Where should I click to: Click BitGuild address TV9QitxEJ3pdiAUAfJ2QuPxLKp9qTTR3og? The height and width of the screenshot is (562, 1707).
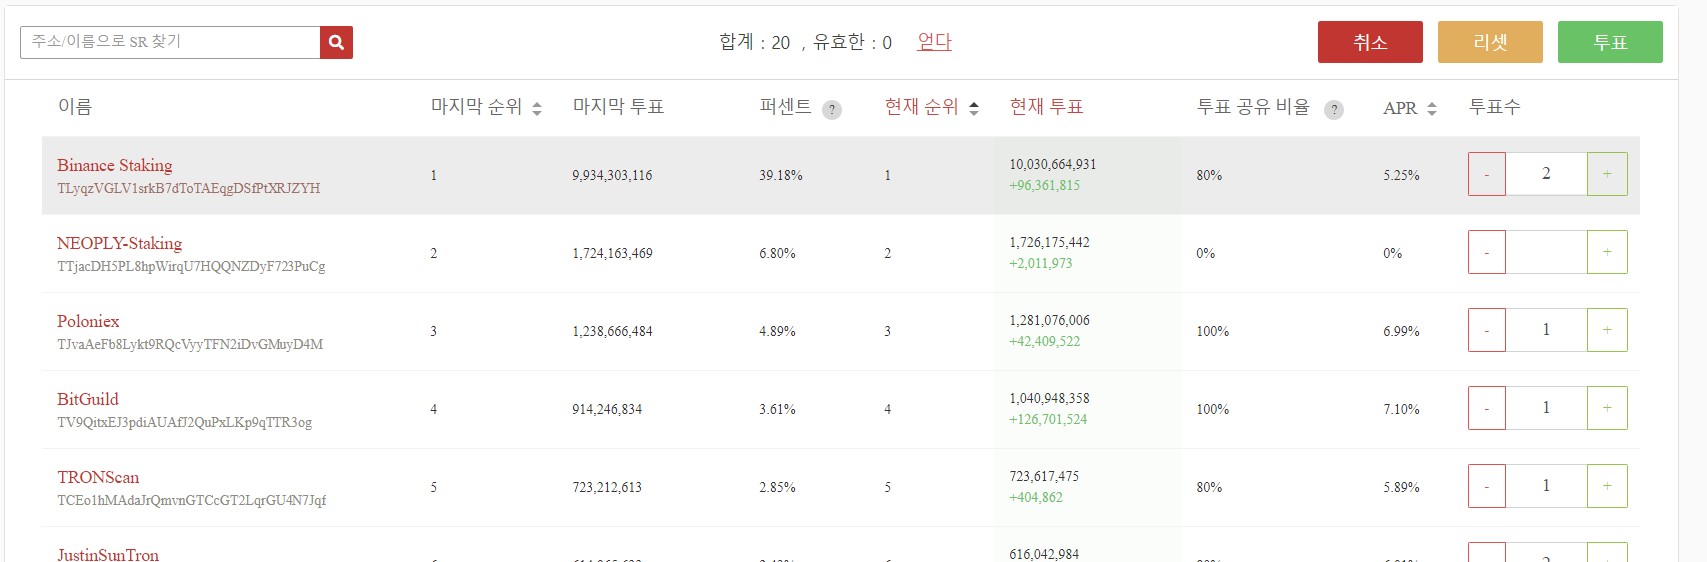[x=185, y=422]
